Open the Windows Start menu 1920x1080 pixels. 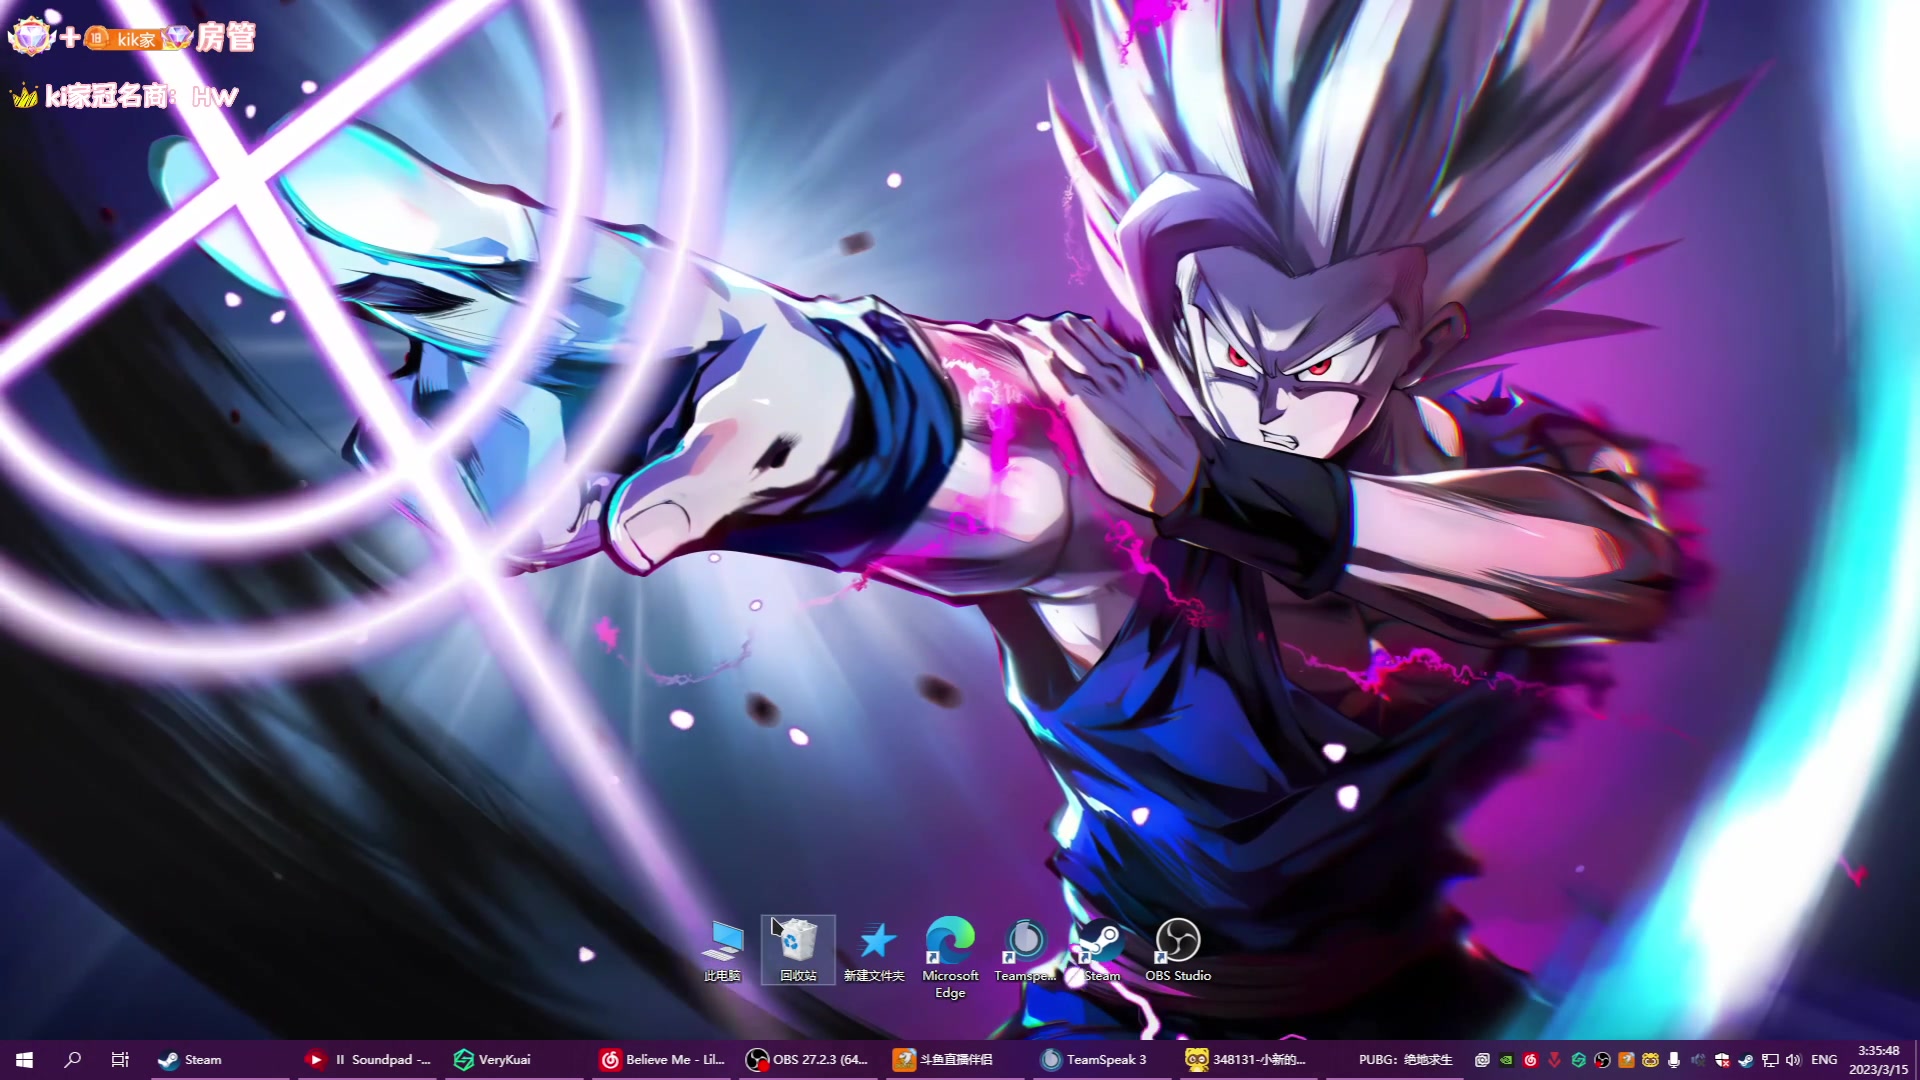24,1060
